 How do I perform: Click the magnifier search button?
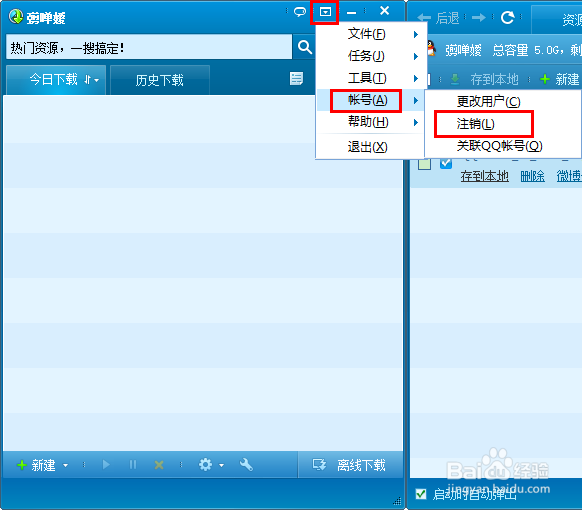305,47
